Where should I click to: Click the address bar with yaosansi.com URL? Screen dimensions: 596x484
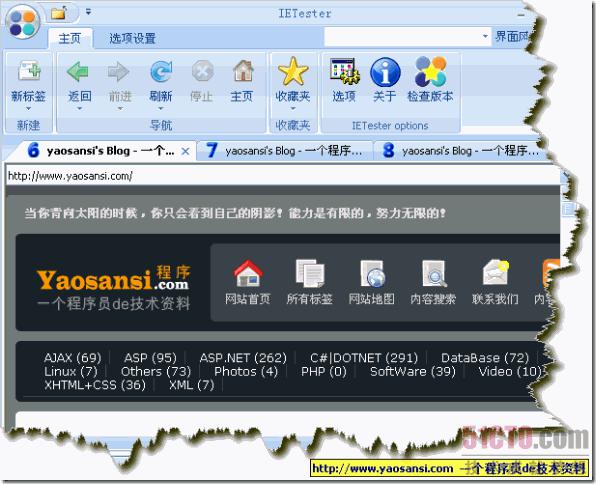point(283,176)
